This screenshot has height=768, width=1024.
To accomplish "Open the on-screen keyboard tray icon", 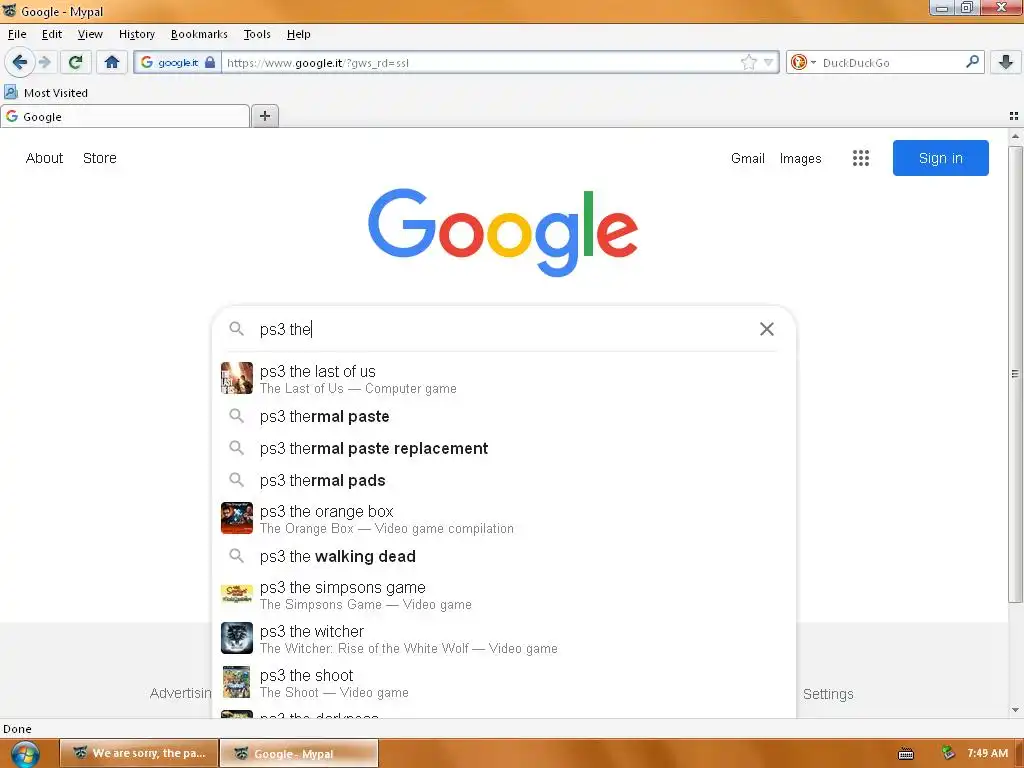I will [x=905, y=754].
